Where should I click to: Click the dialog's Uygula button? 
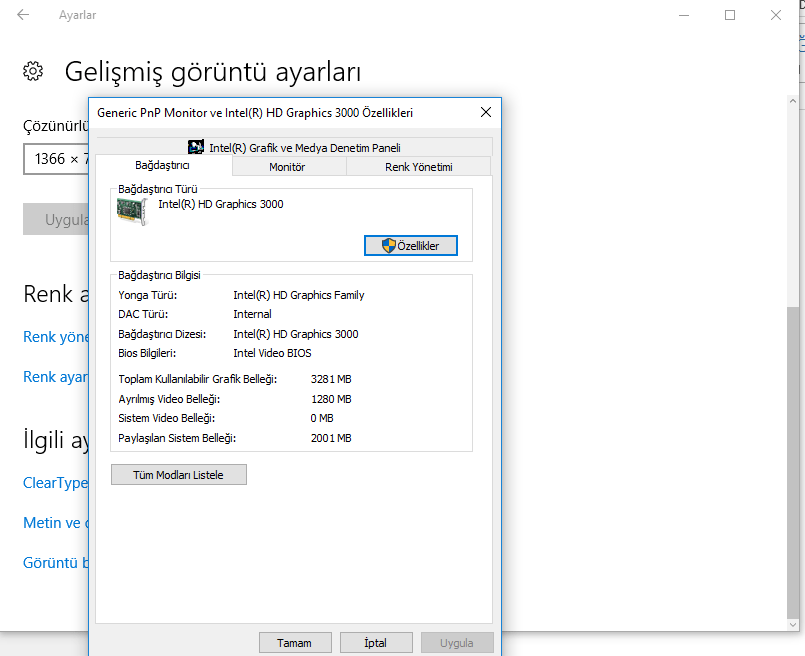[x=457, y=642]
